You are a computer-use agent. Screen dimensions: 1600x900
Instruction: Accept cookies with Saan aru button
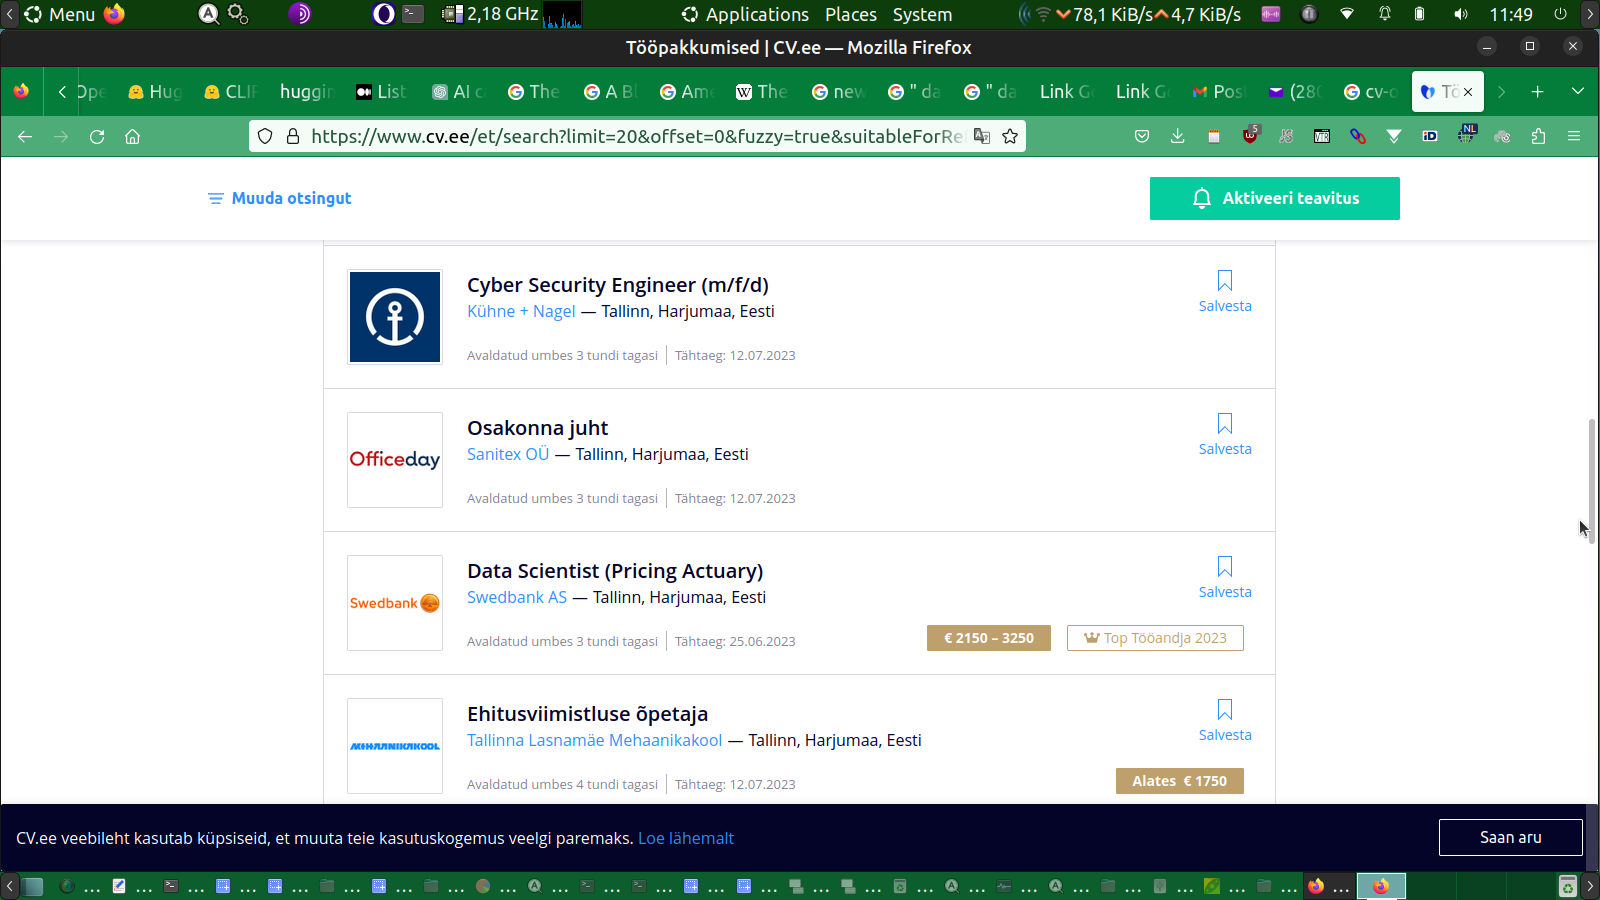[1511, 838]
